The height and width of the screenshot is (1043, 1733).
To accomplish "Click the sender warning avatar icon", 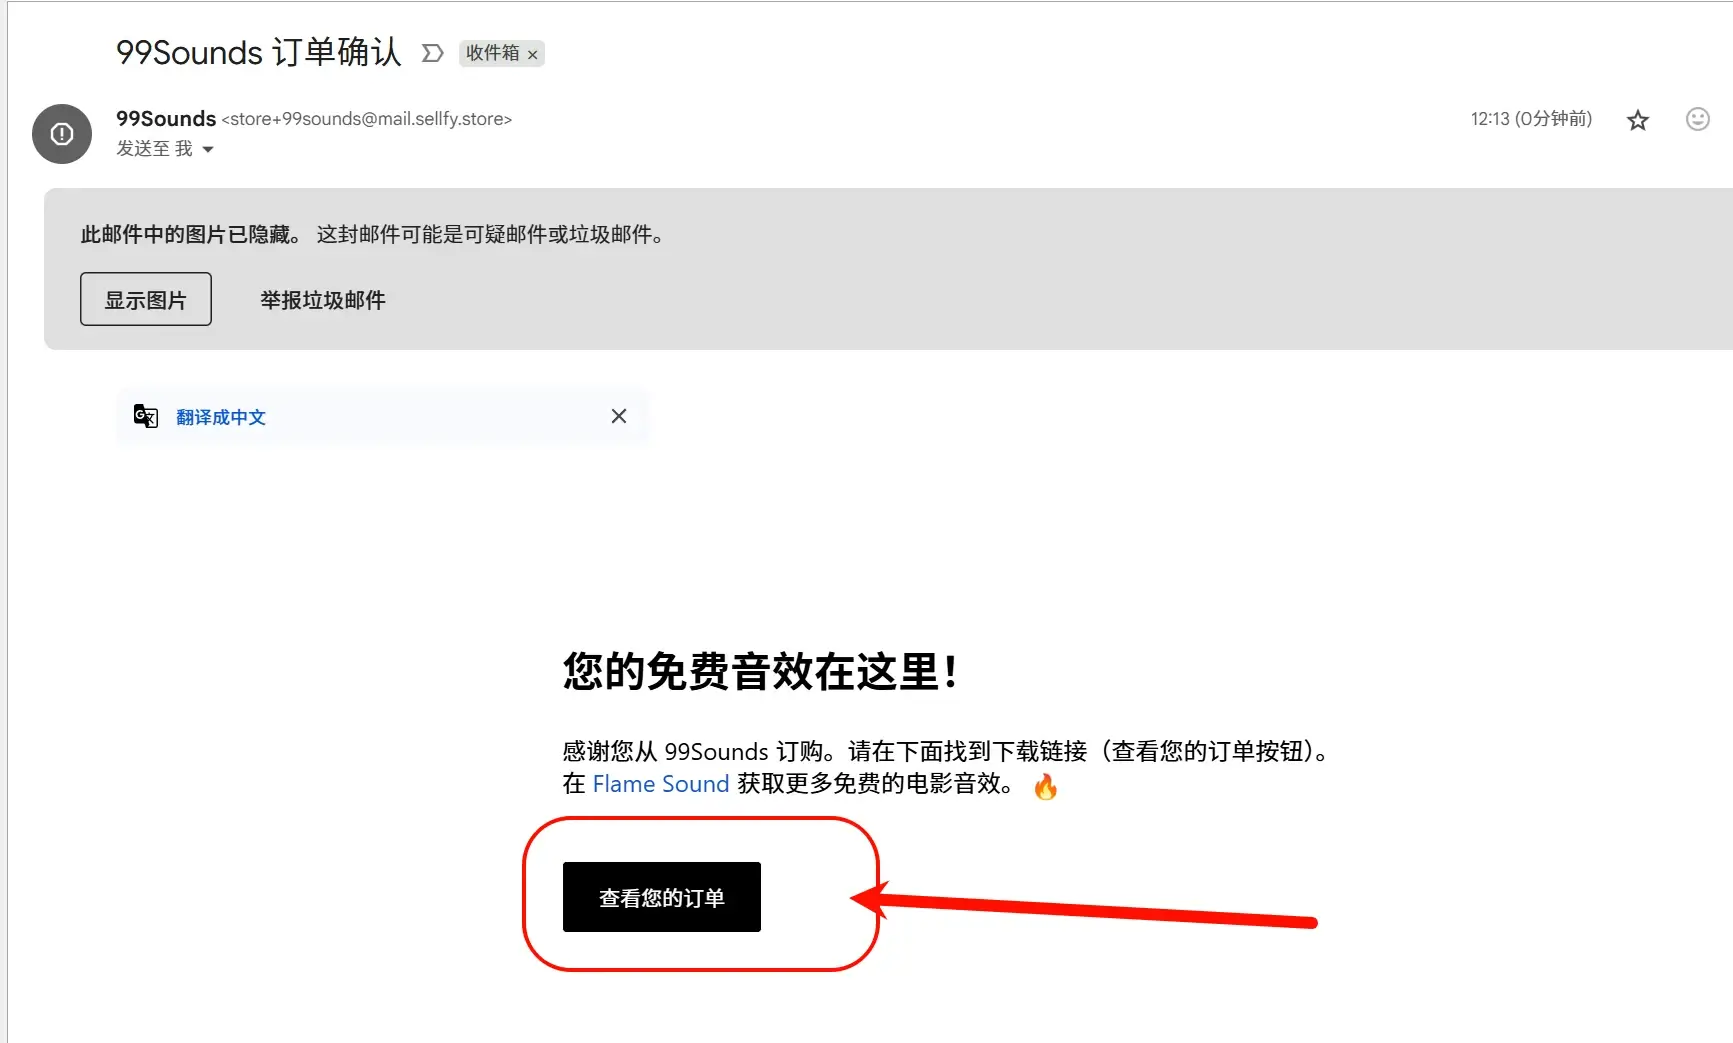I will tap(62, 133).
